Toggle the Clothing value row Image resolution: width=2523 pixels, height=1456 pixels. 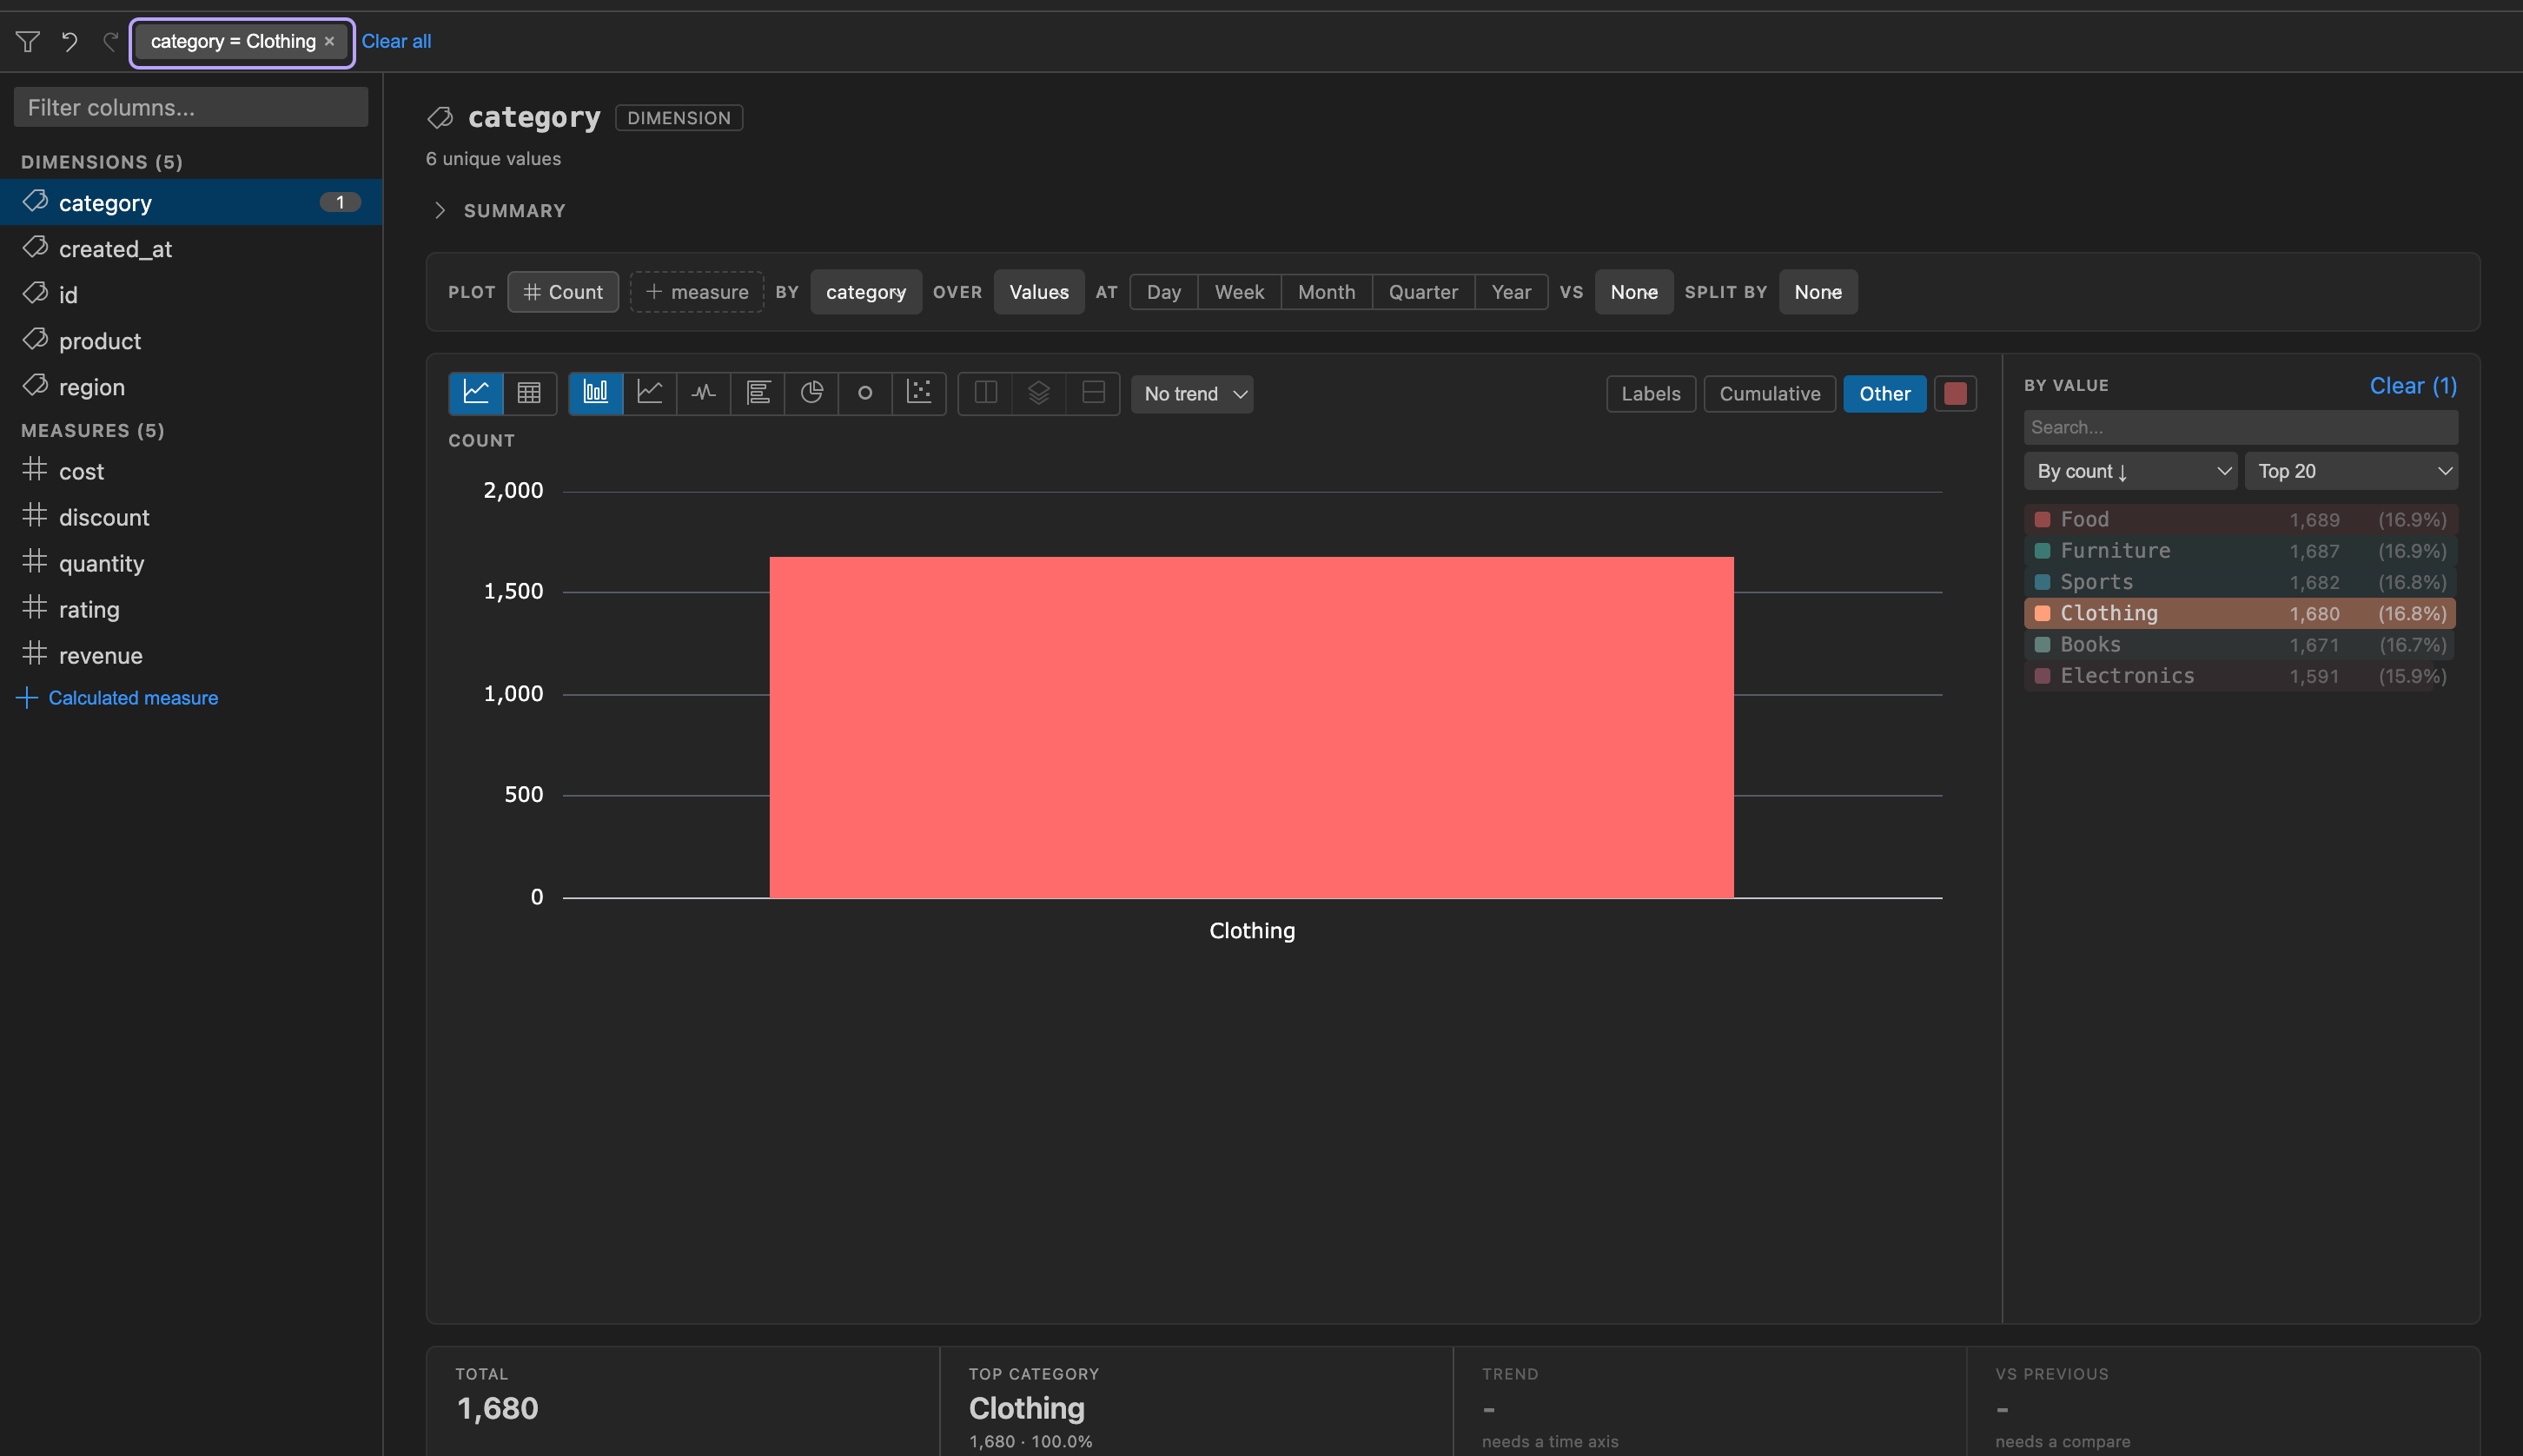tap(2240, 613)
